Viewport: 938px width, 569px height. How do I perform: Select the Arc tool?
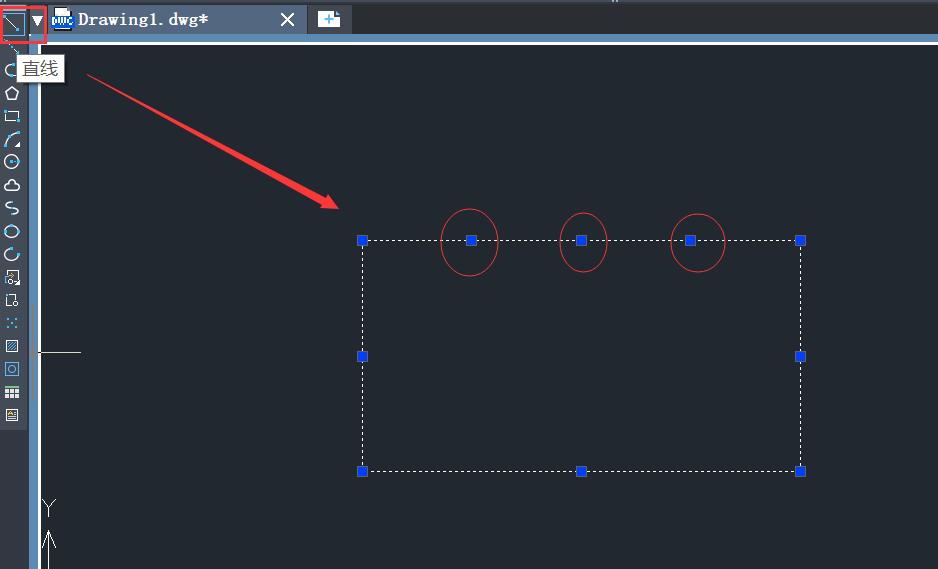pyautogui.click(x=12, y=139)
